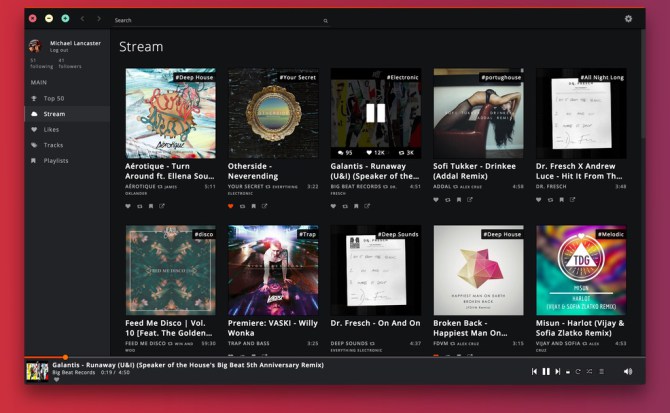This screenshot has height=413, width=670.
Task: Pause Galantis - Runaway on its artwork
Action: 376,113
